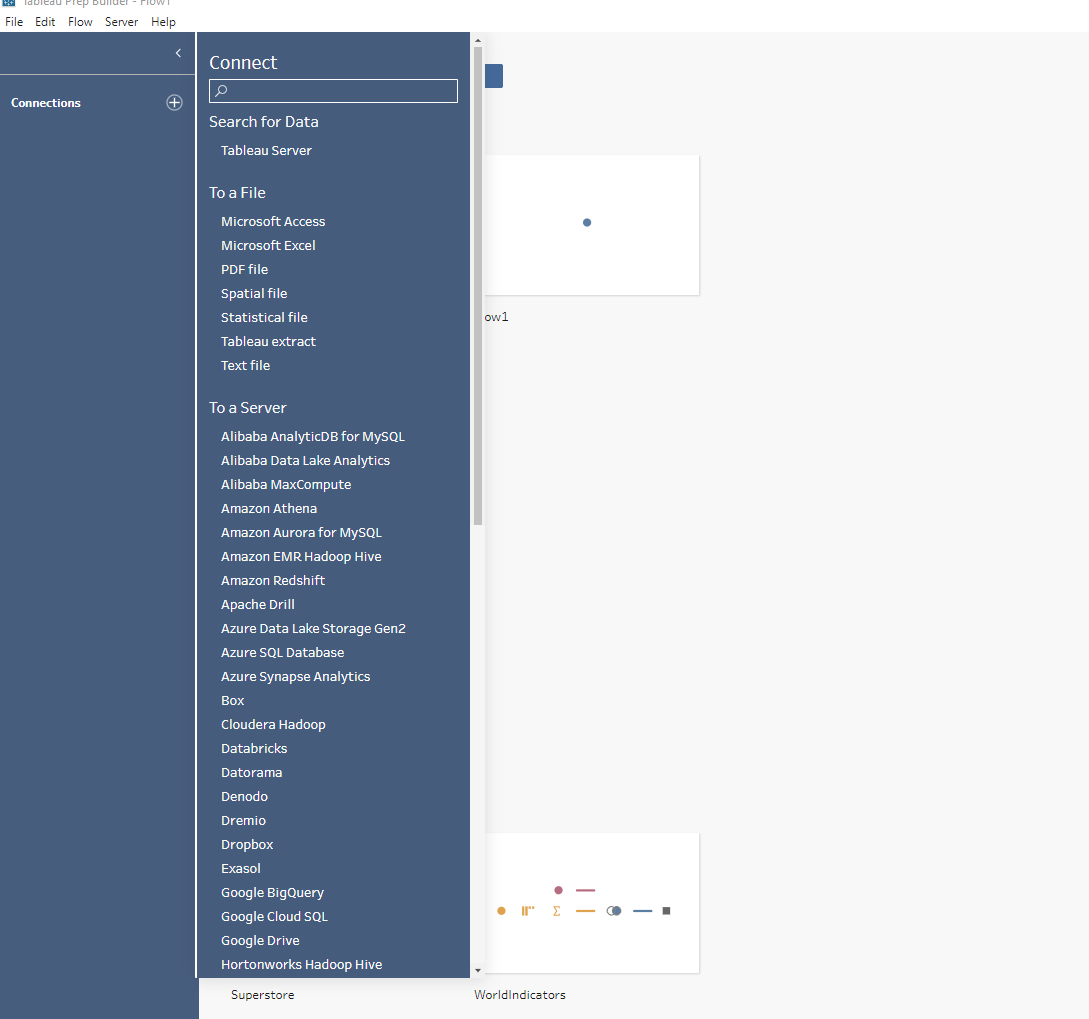Open the WorldIndicators sample flow thumbnail
This screenshot has width=1089, height=1019.
(592, 903)
